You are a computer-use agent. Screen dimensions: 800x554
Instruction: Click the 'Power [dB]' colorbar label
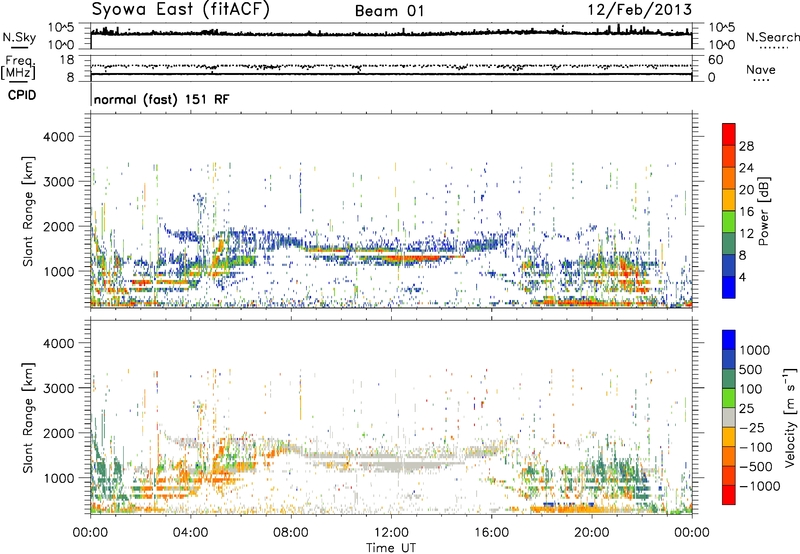point(763,211)
